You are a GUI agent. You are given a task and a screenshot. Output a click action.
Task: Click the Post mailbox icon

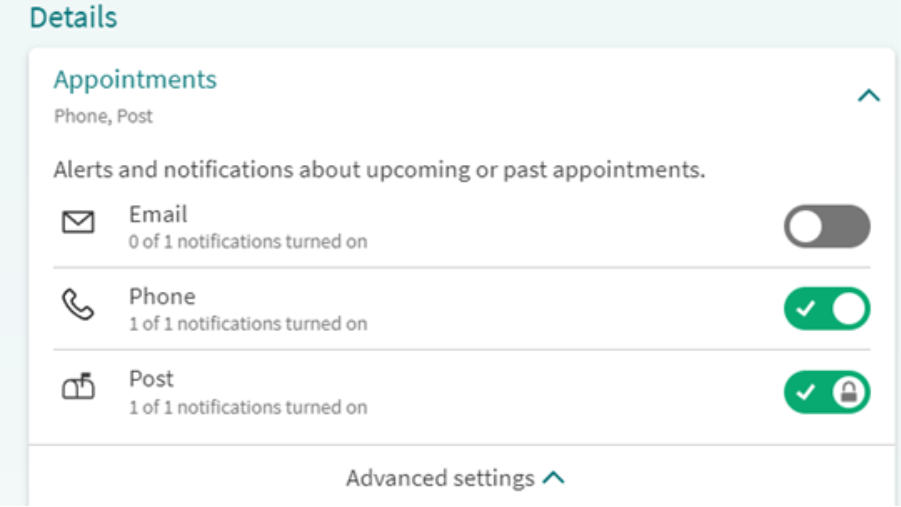click(78, 386)
